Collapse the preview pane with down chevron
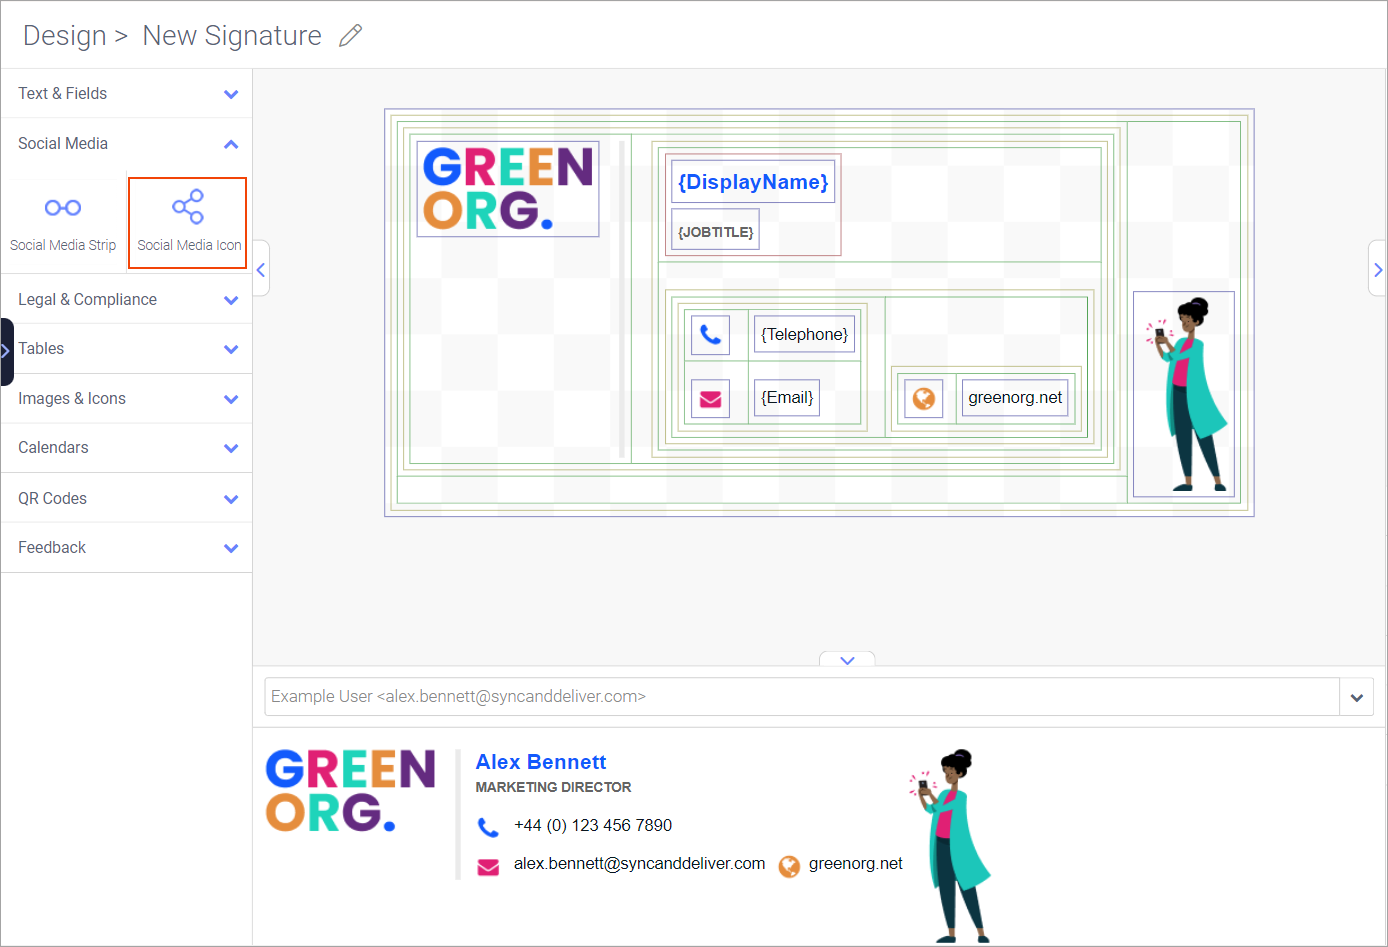1388x947 pixels. (x=847, y=660)
